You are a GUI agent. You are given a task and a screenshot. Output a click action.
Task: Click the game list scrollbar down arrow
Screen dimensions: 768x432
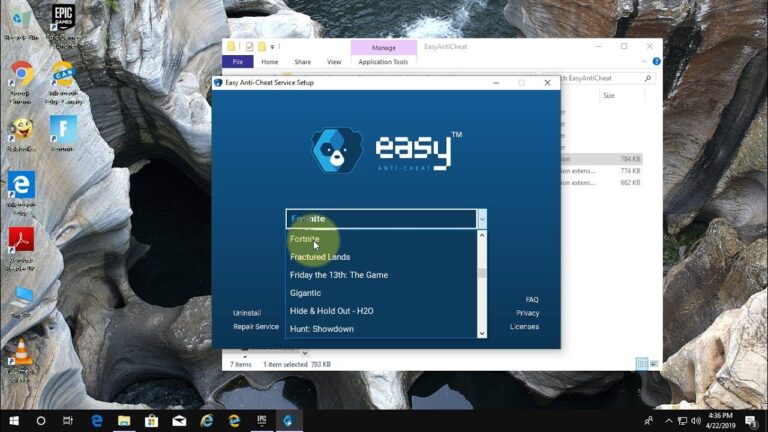[x=482, y=333]
